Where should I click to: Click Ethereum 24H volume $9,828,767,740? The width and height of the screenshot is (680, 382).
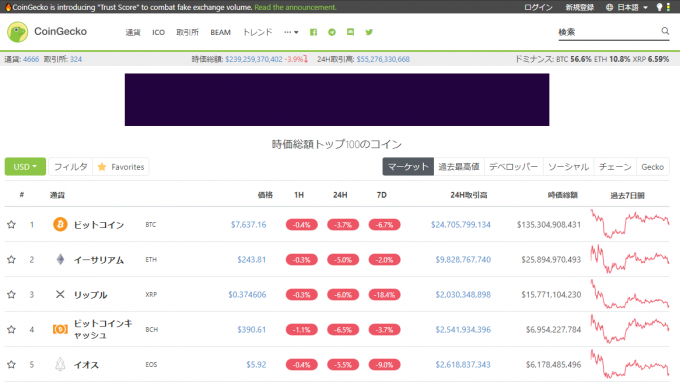pos(463,260)
